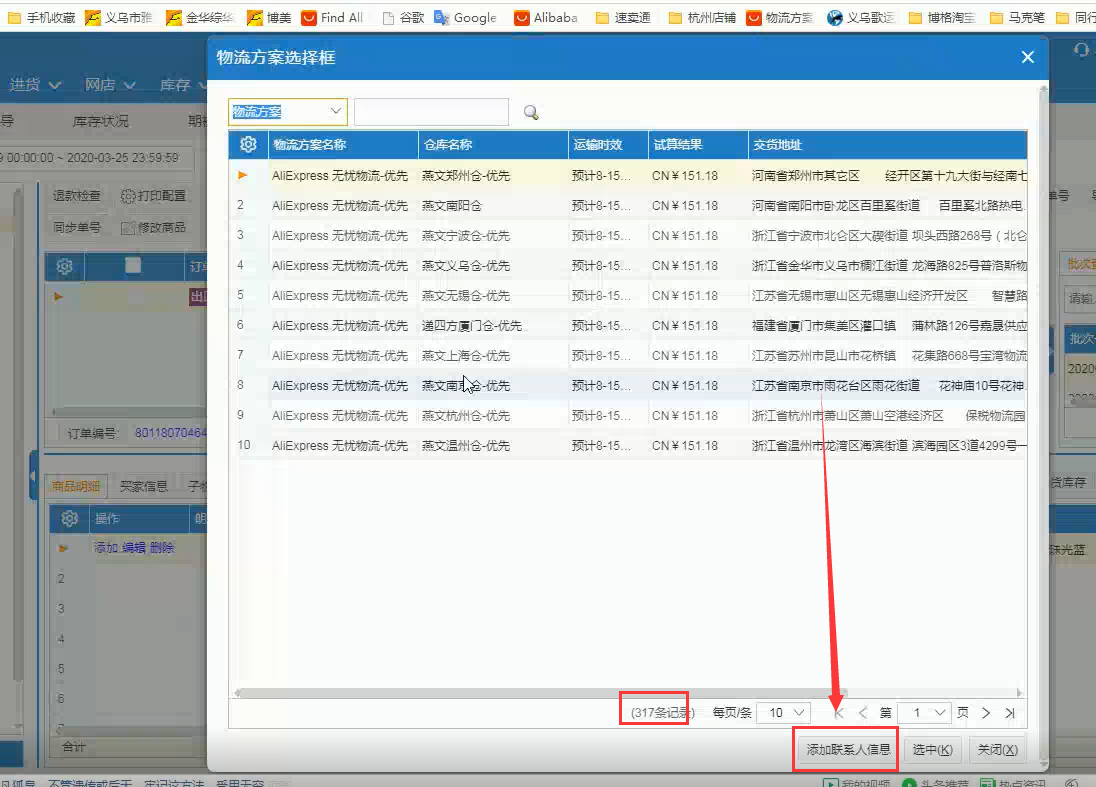Open the 库存状况 tab in background
The width and height of the screenshot is (1096, 787).
click(101, 121)
